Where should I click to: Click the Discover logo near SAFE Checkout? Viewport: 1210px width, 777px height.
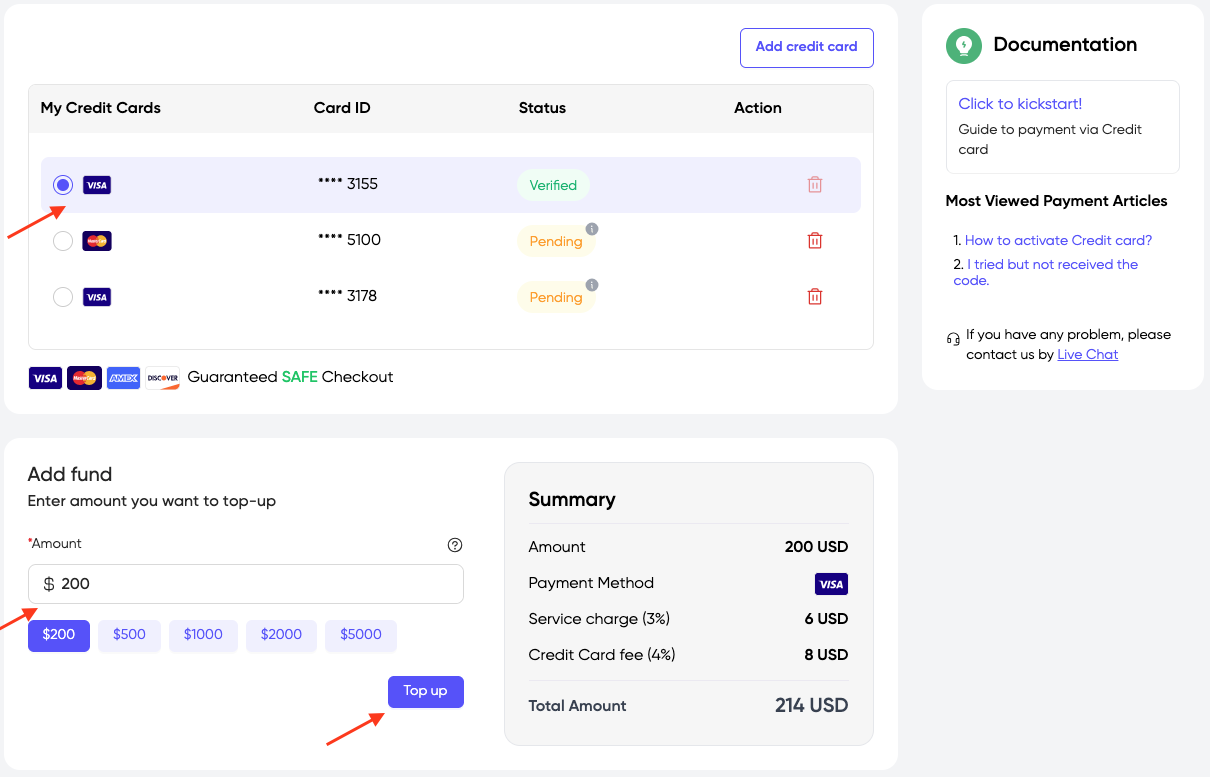161,378
